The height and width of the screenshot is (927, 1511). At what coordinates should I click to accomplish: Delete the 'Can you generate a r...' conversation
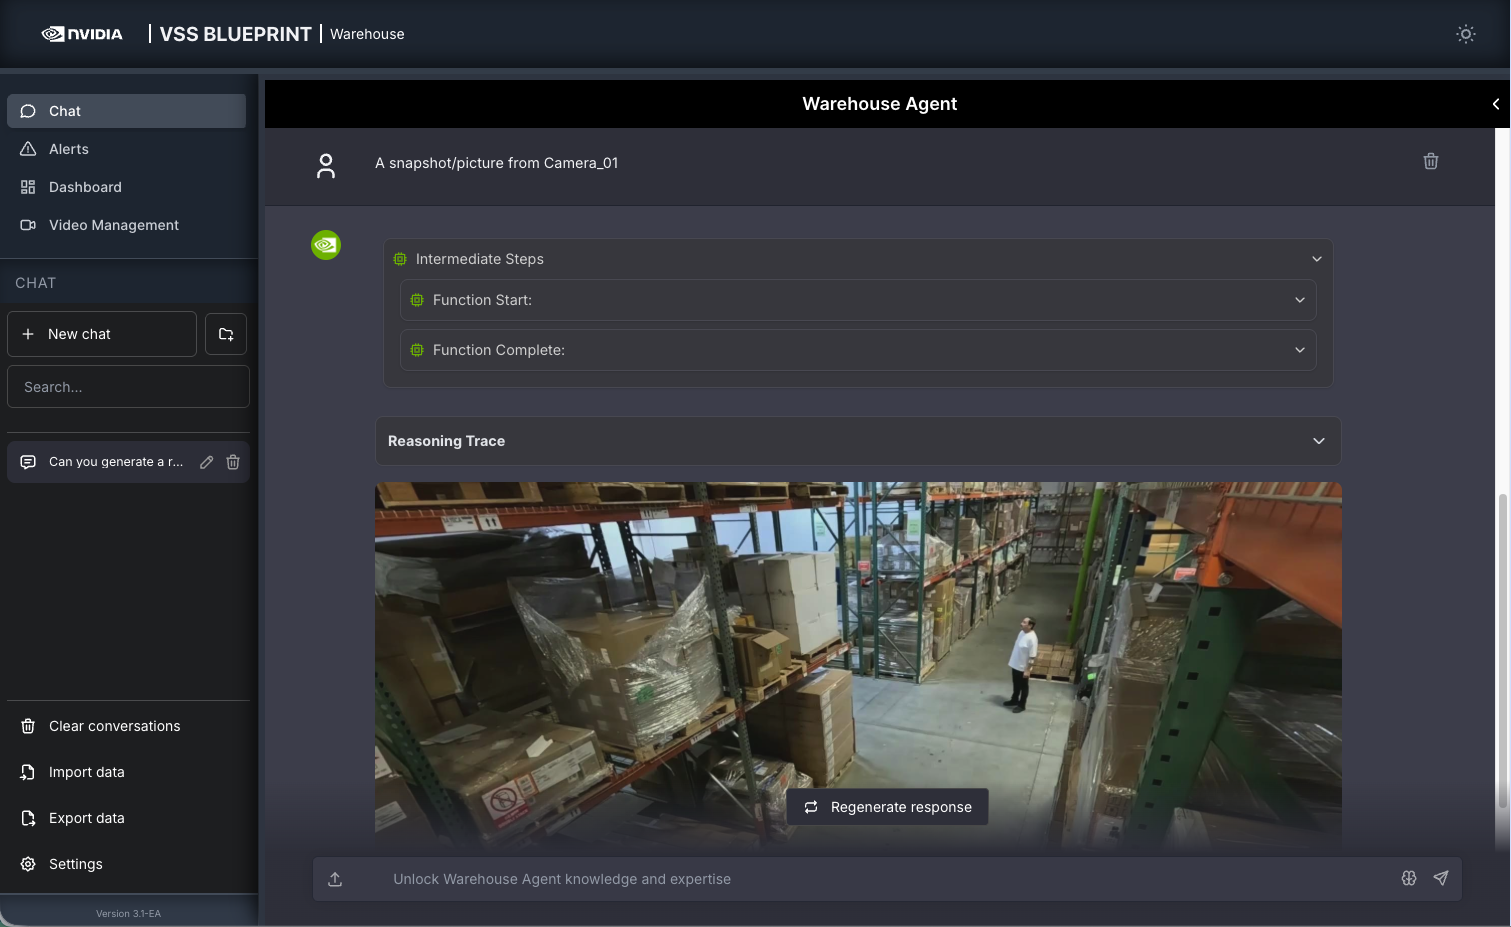click(233, 462)
